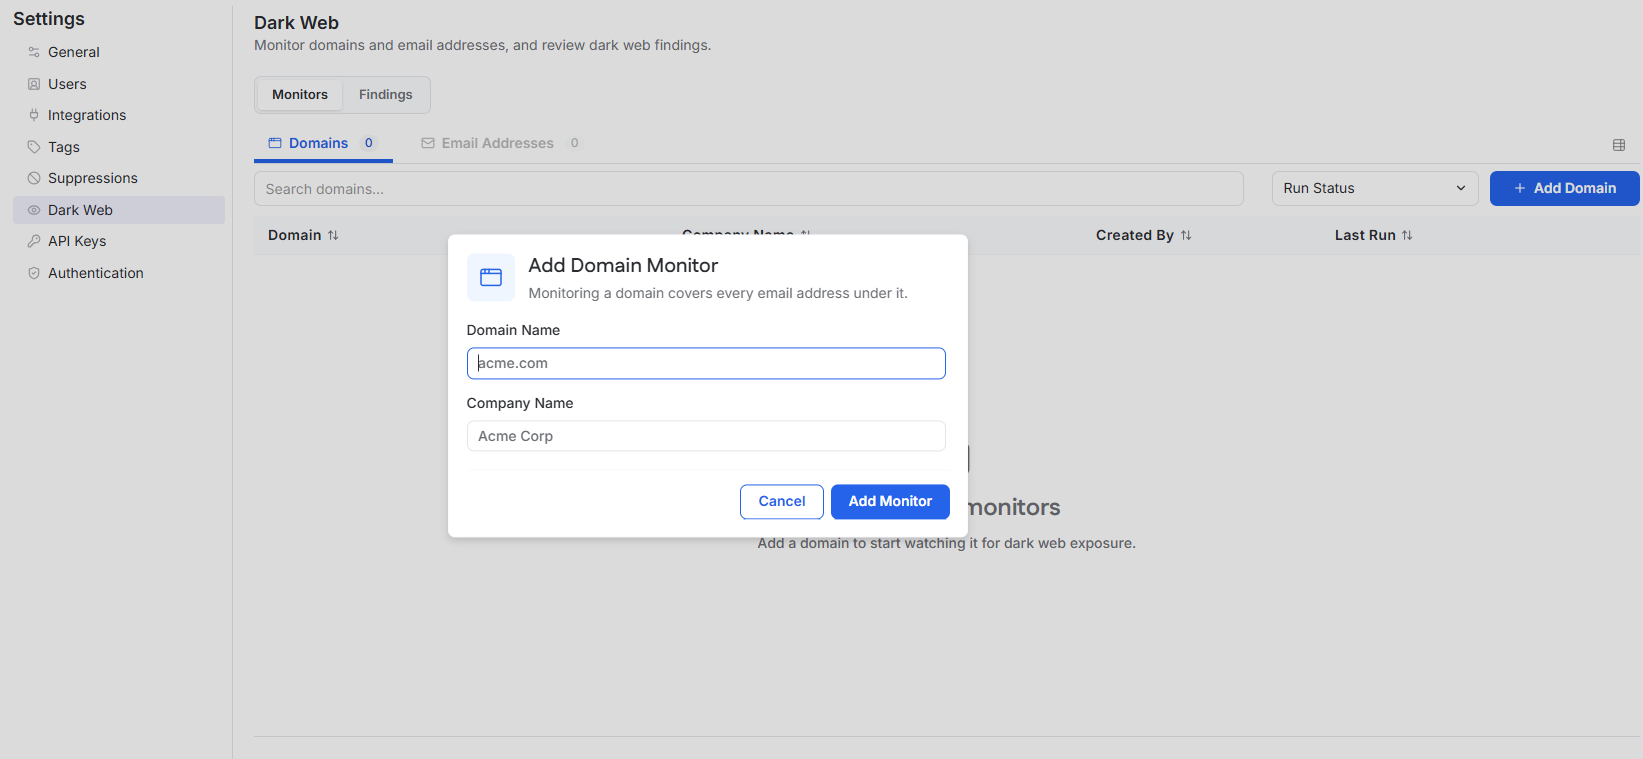The width and height of the screenshot is (1643, 759).
Task: Click the plus icon on Add Domain
Action: (1520, 188)
